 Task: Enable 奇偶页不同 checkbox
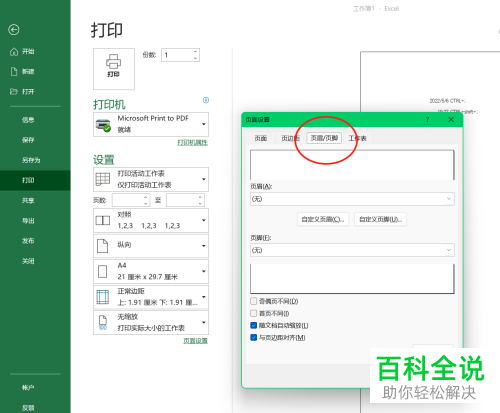coord(254,301)
